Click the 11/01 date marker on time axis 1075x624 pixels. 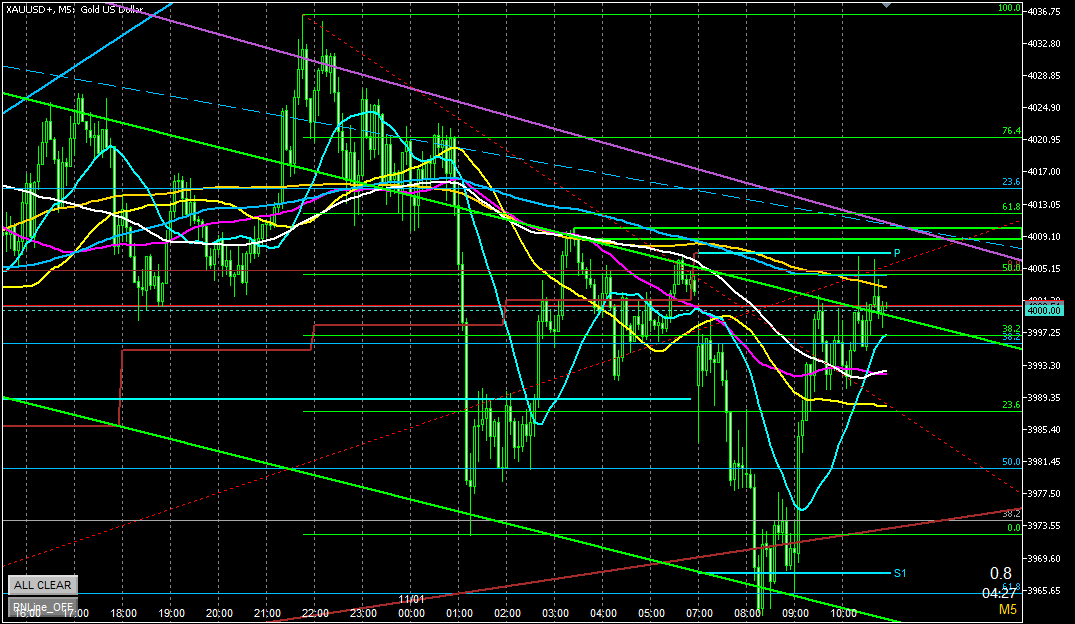click(411, 600)
